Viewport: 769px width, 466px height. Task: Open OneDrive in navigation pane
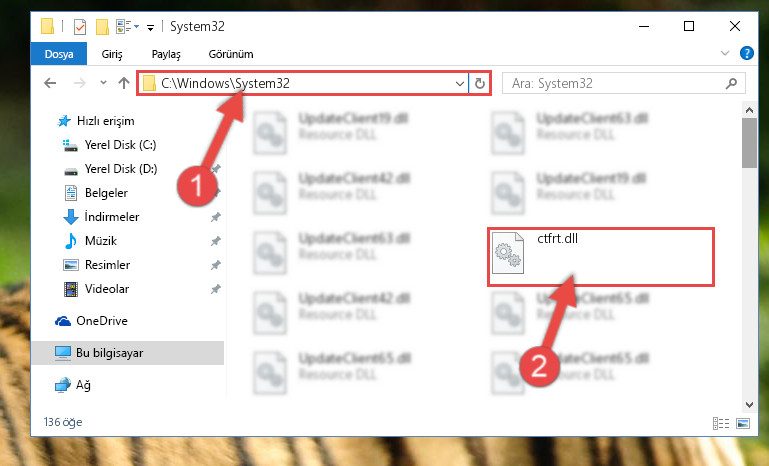[102, 321]
